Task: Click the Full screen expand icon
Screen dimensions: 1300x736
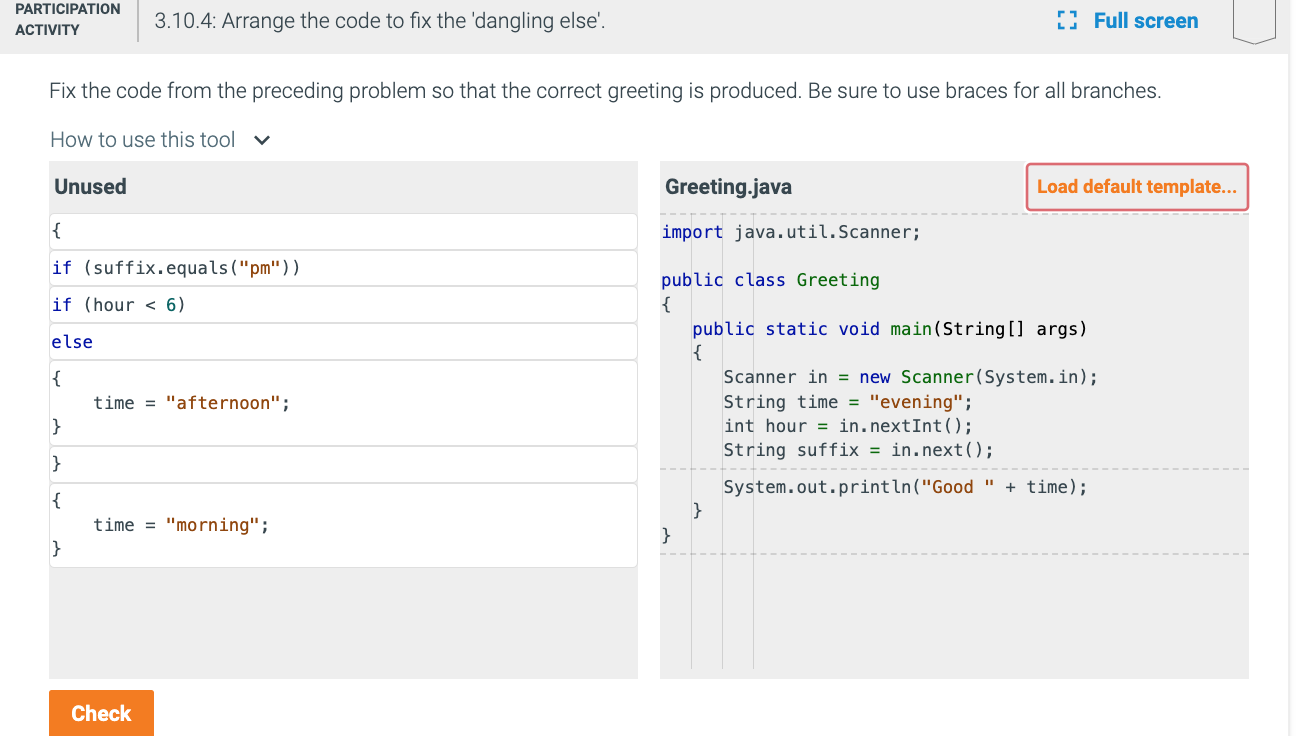Action: pos(1066,19)
